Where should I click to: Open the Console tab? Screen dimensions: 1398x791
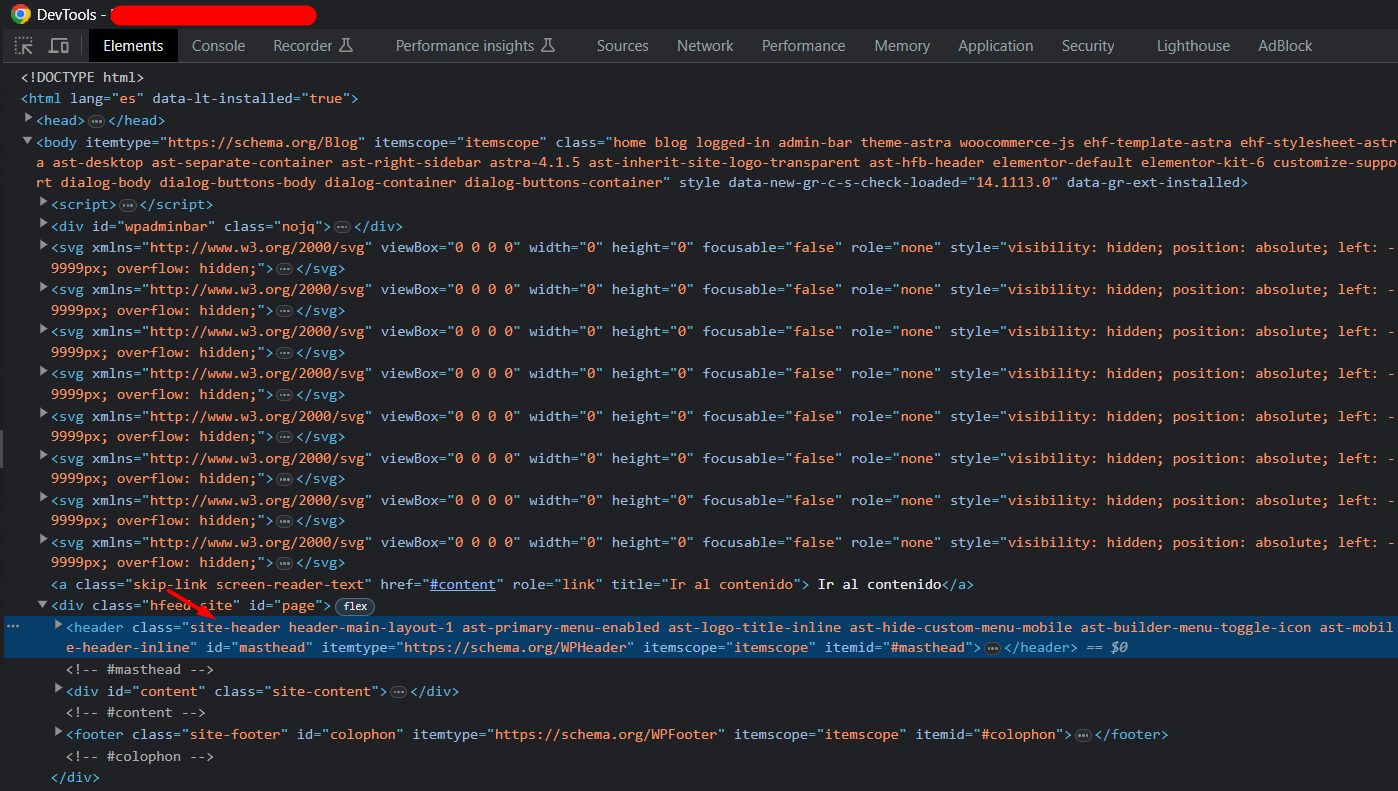click(218, 46)
